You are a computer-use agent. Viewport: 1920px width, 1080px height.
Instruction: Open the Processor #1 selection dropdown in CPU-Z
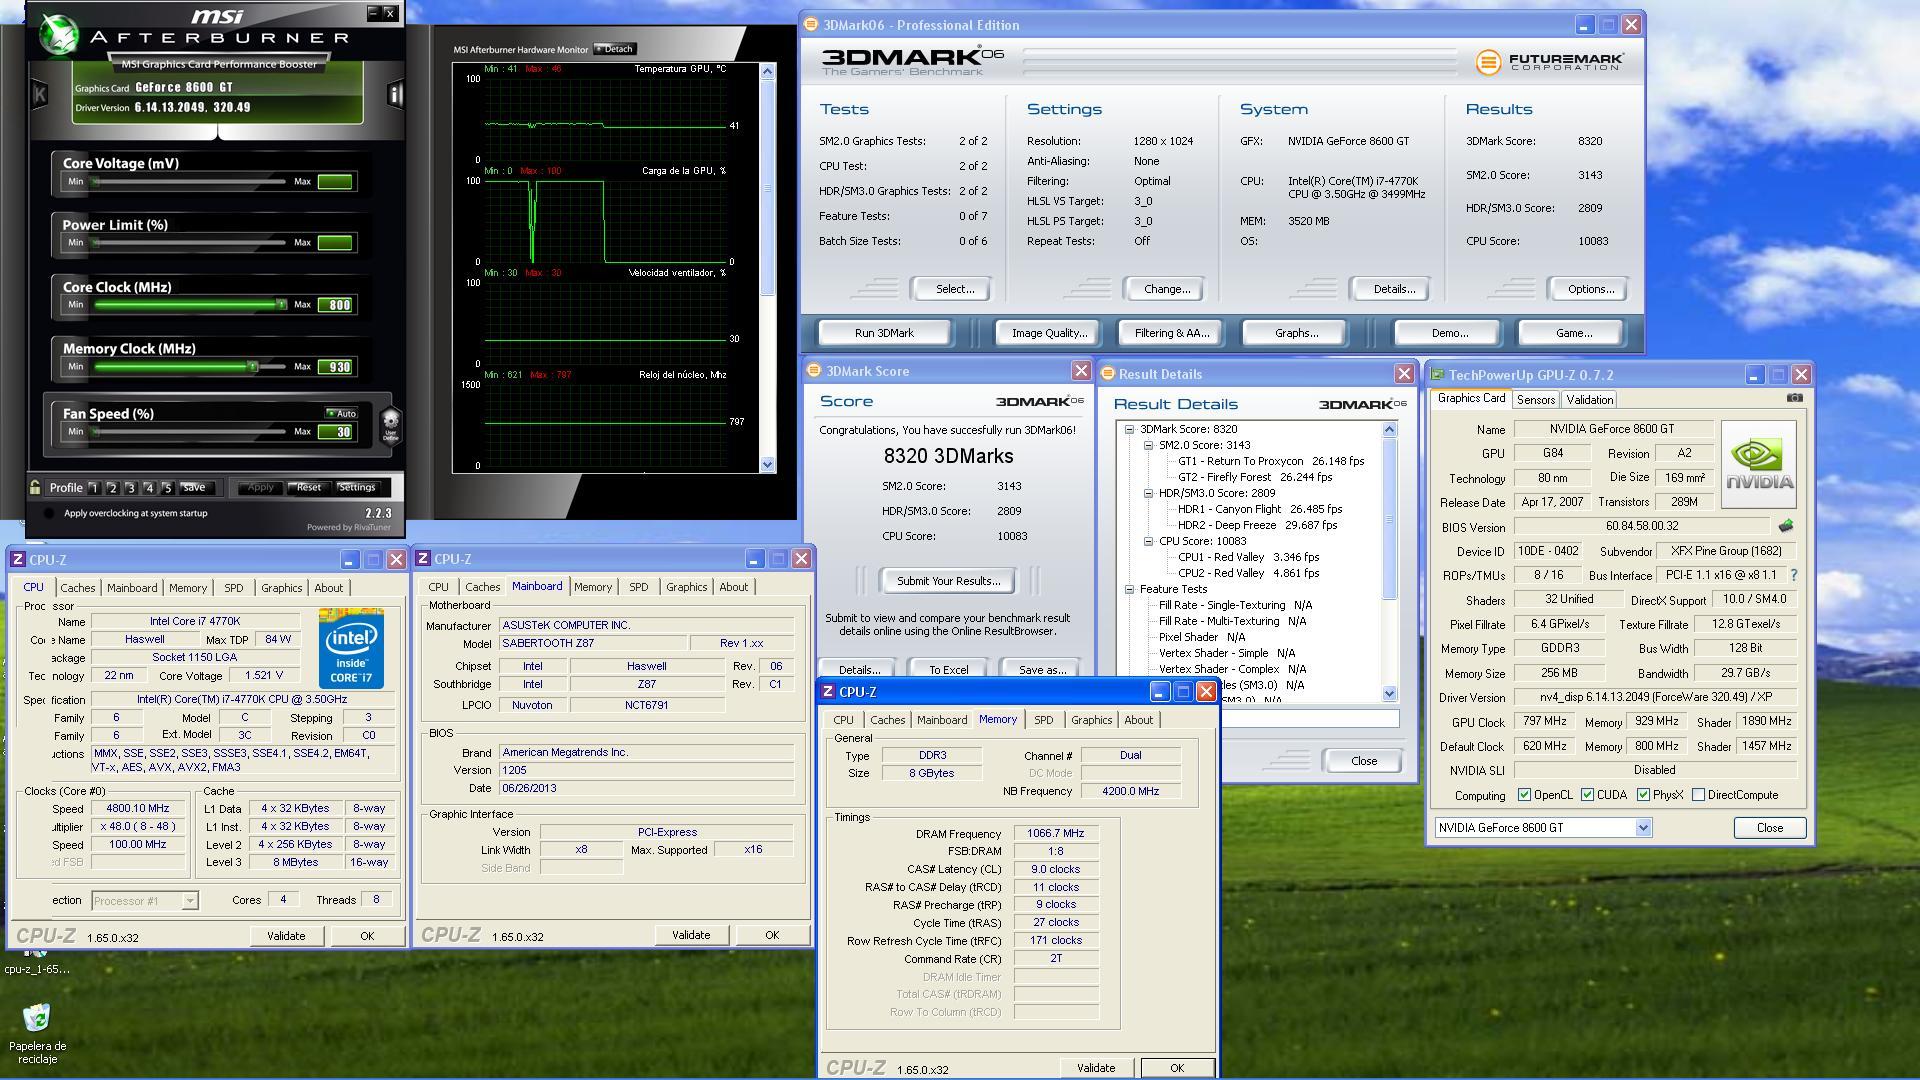189,901
